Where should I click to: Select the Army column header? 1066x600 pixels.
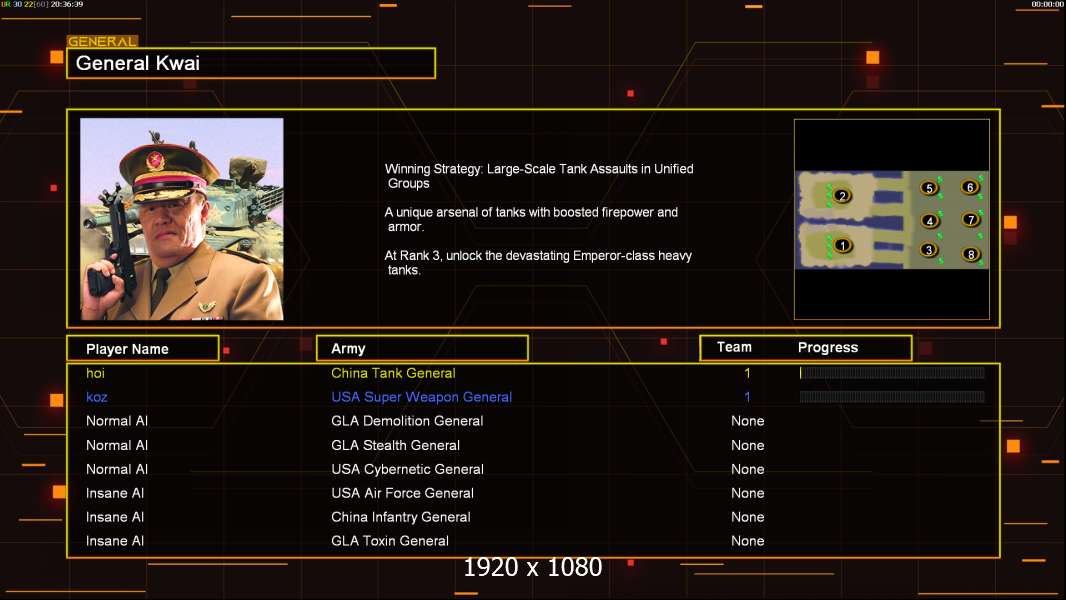(x=422, y=348)
